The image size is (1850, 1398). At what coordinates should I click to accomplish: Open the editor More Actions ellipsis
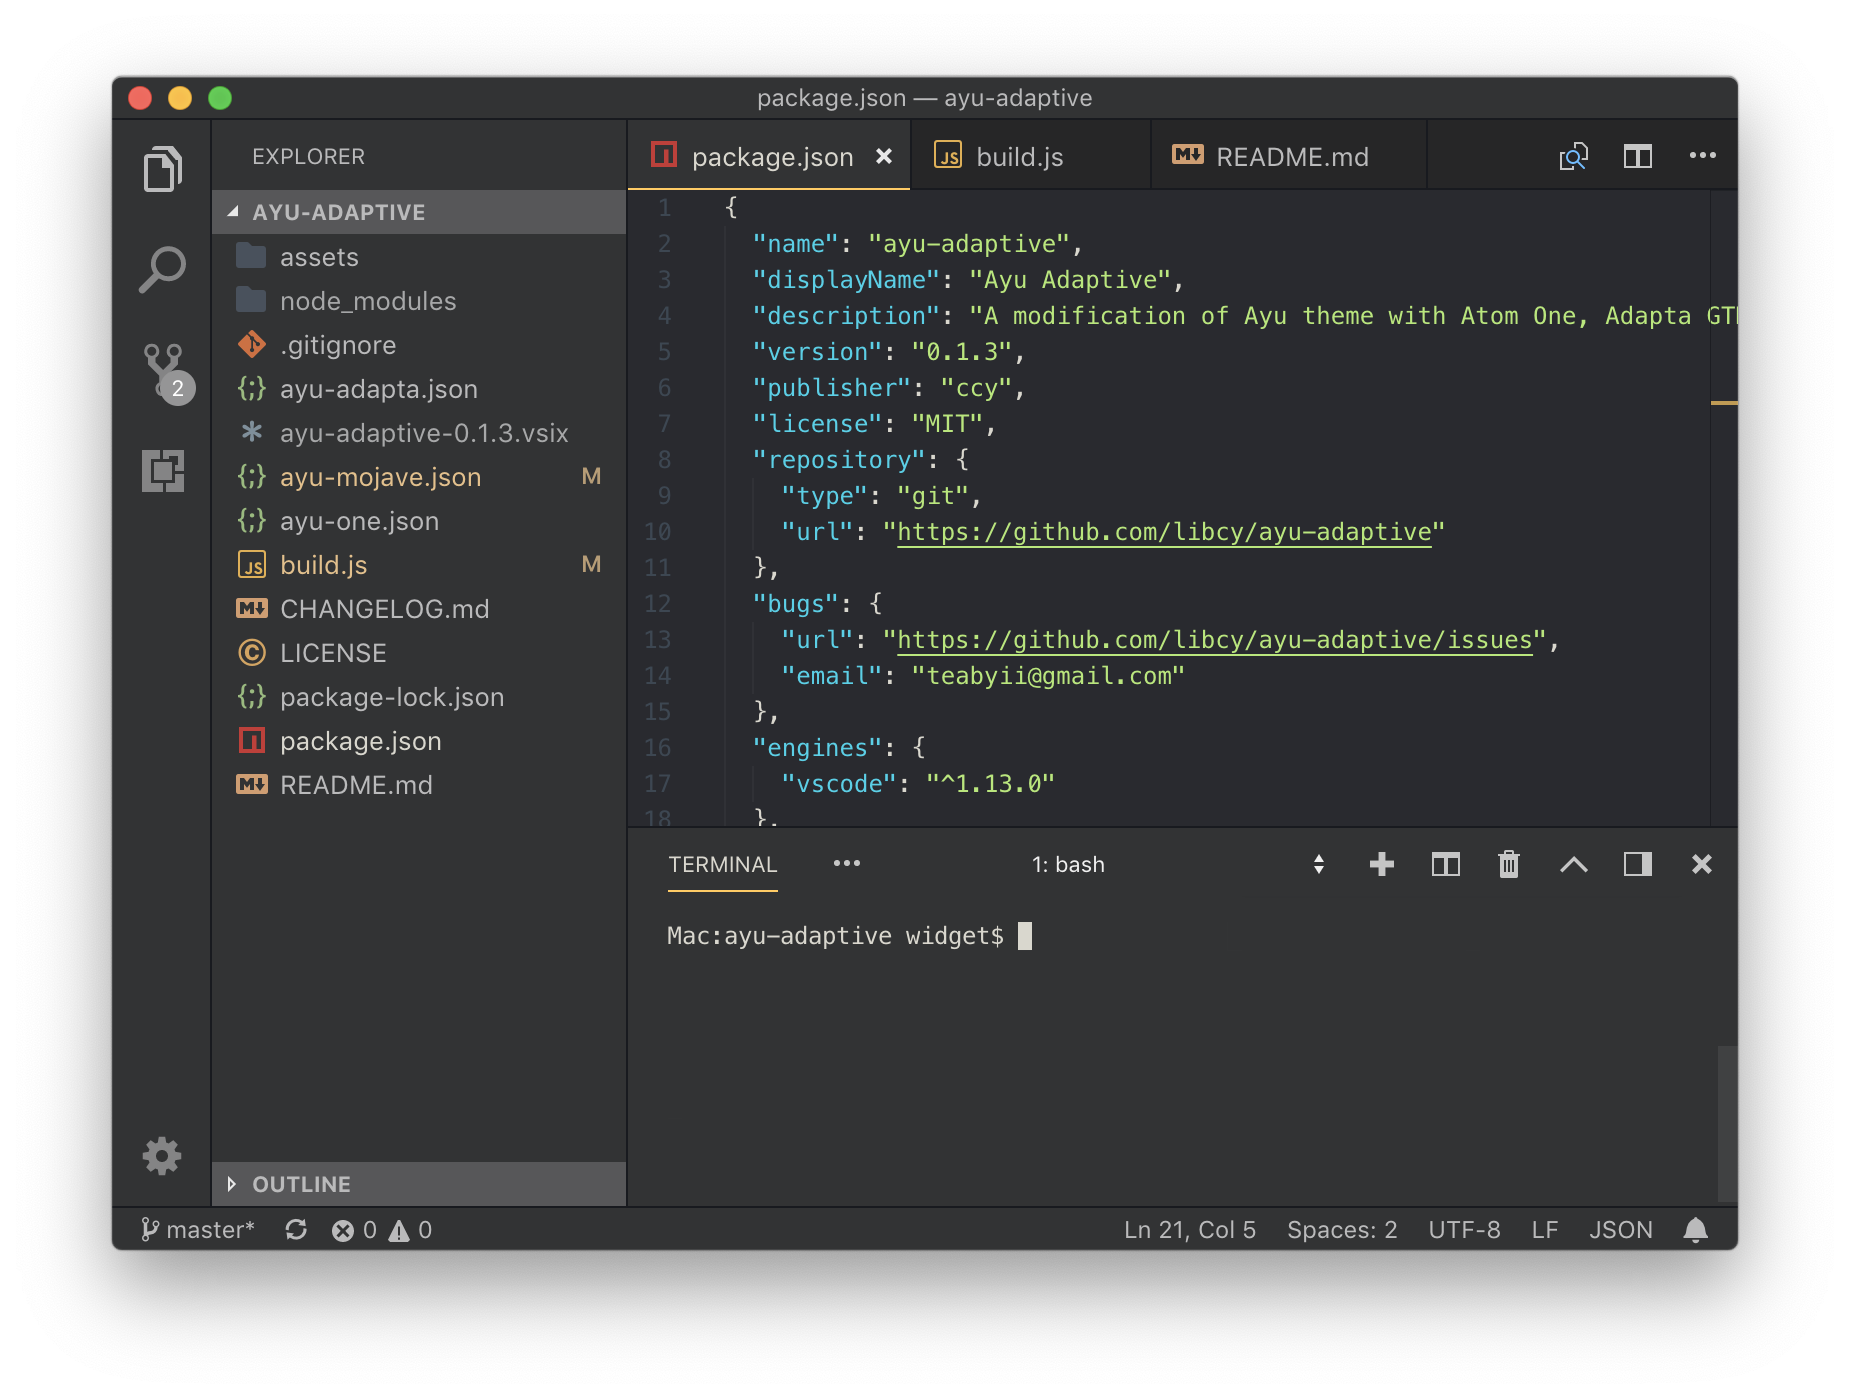pos(1702,156)
